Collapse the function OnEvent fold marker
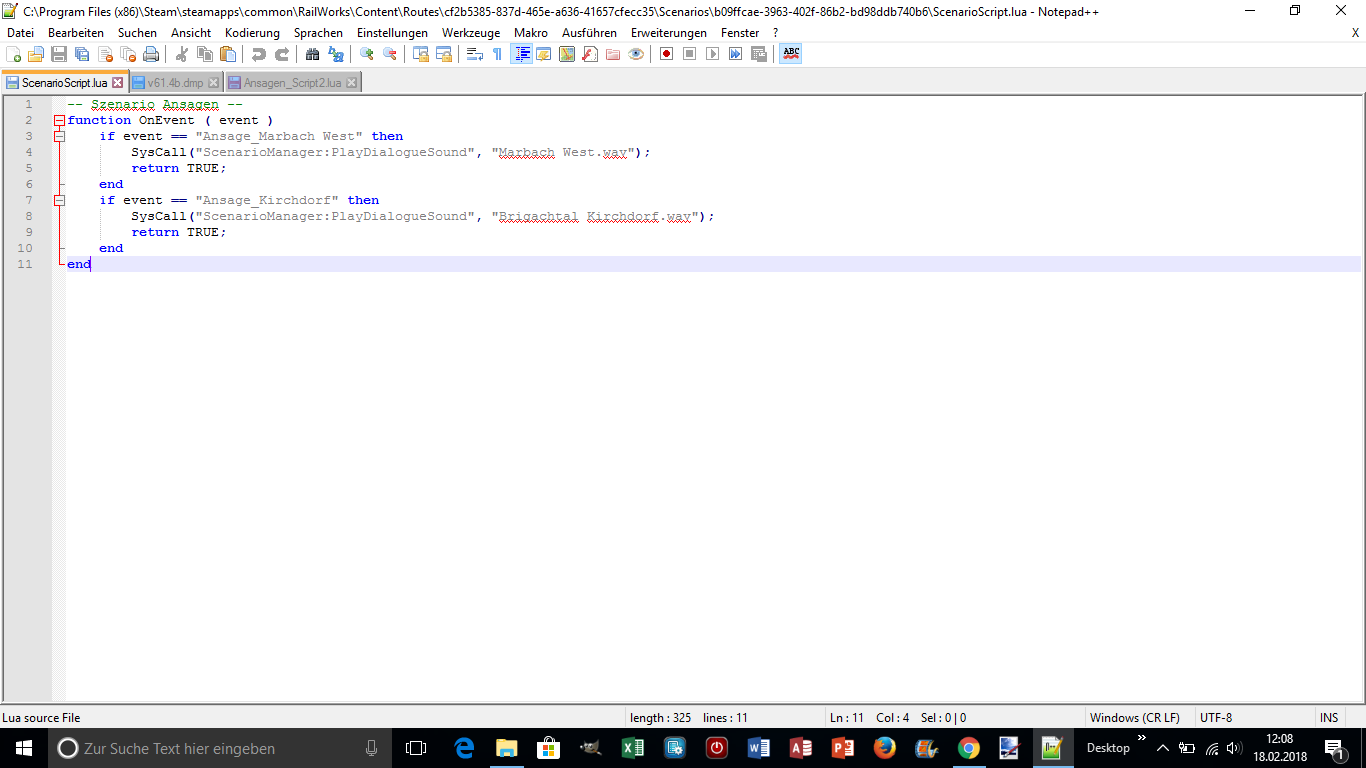This screenshot has width=1366, height=768. coord(59,120)
